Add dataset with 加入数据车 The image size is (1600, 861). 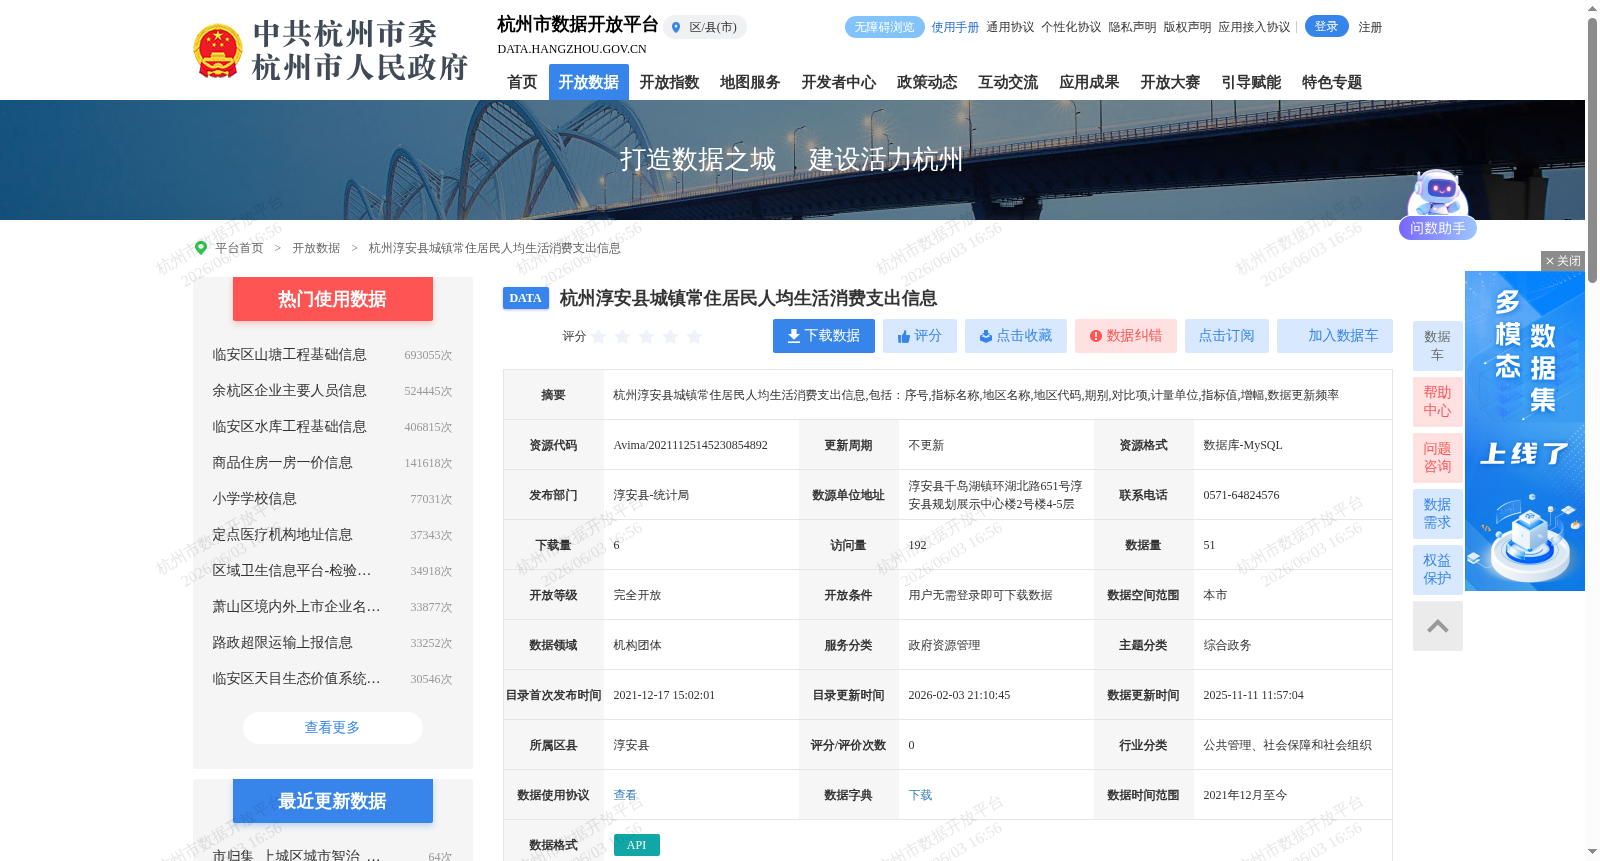pos(1335,336)
